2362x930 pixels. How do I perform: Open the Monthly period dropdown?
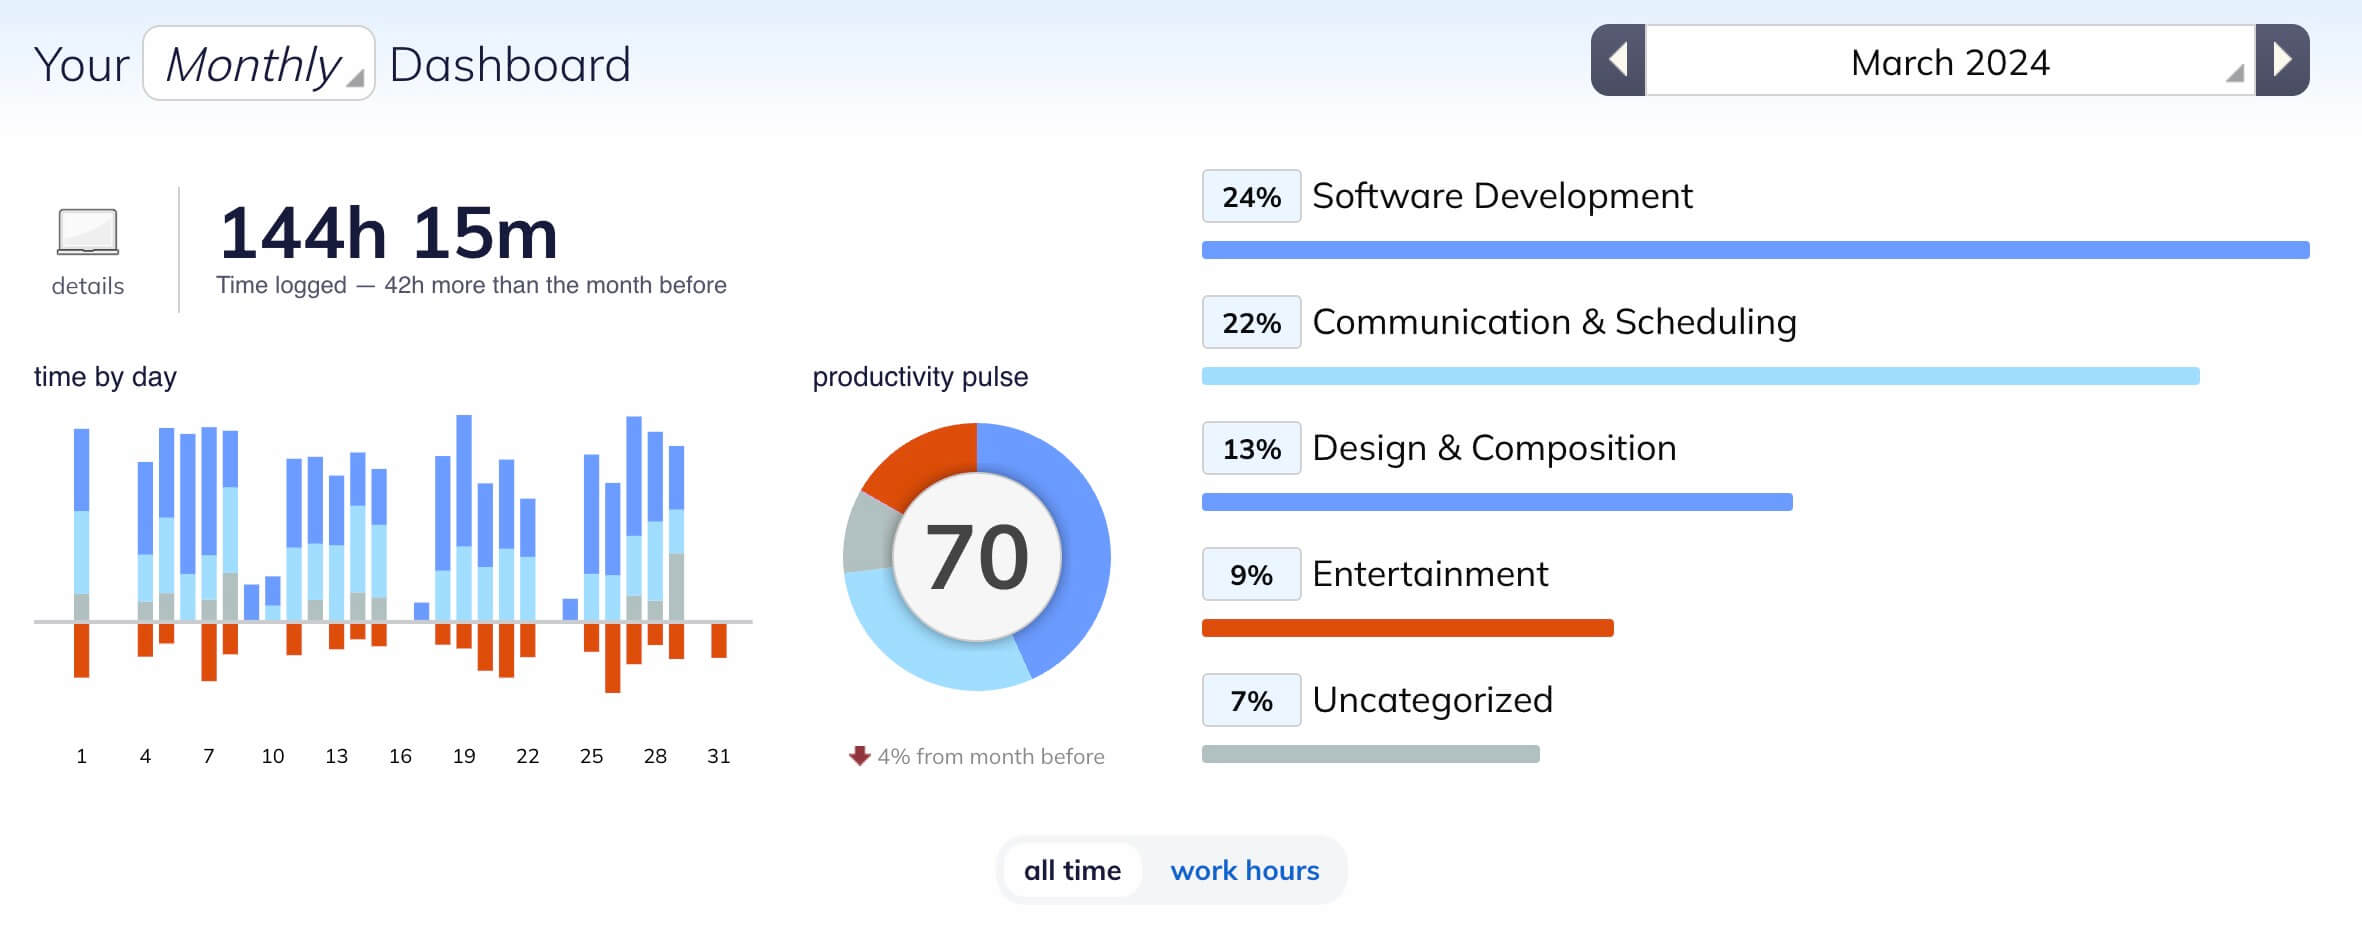click(x=259, y=64)
